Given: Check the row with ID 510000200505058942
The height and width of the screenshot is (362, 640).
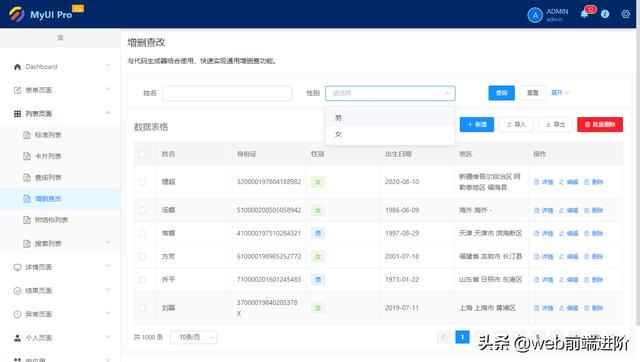Looking at the screenshot, I should (142, 210).
